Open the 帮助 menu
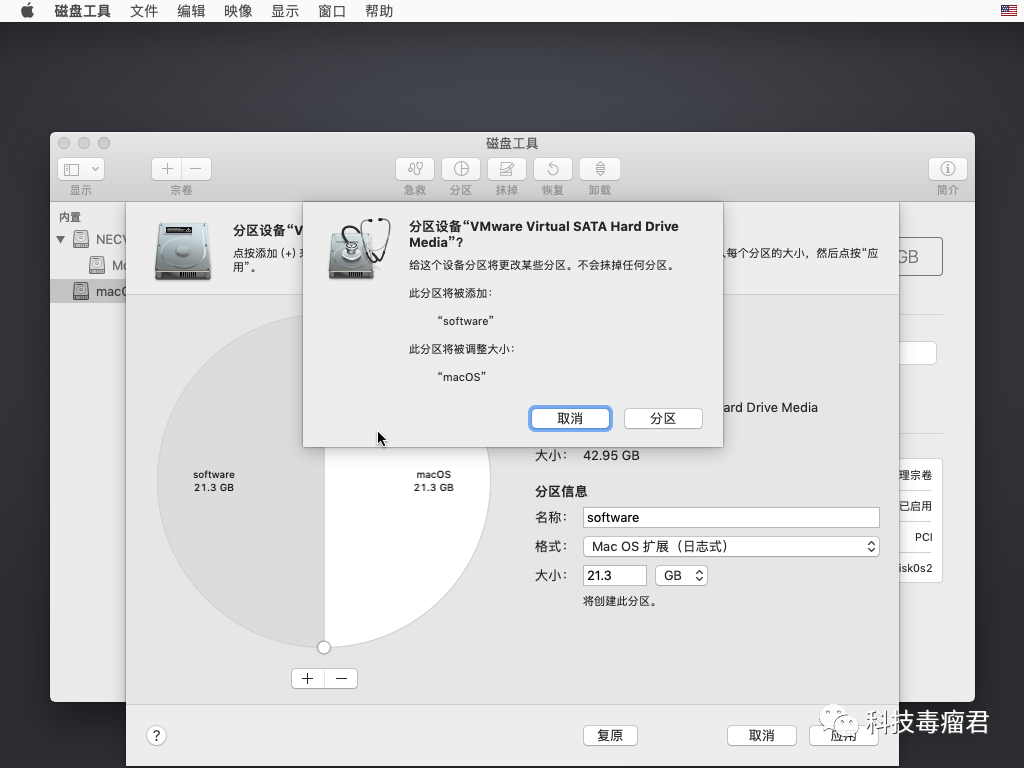The width and height of the screenshot is (1024, 768). [x=379, y=11]
